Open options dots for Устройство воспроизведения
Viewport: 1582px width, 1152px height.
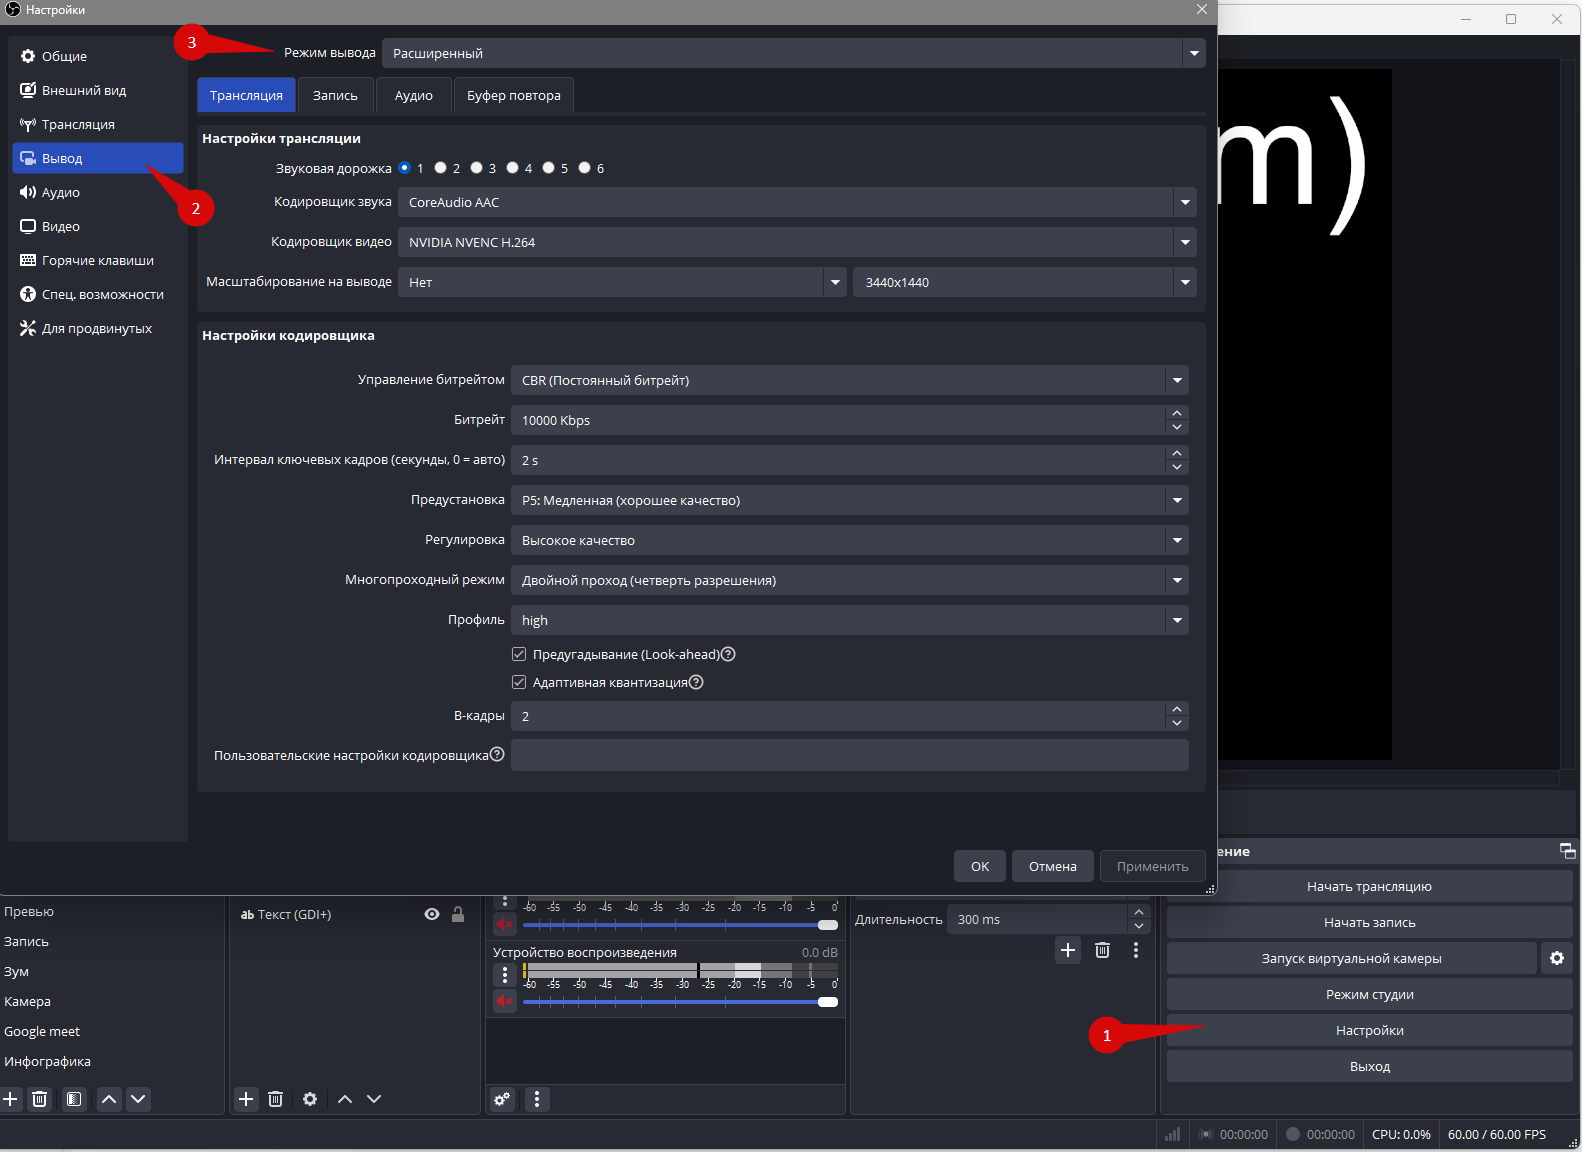[x=505, y=974]
